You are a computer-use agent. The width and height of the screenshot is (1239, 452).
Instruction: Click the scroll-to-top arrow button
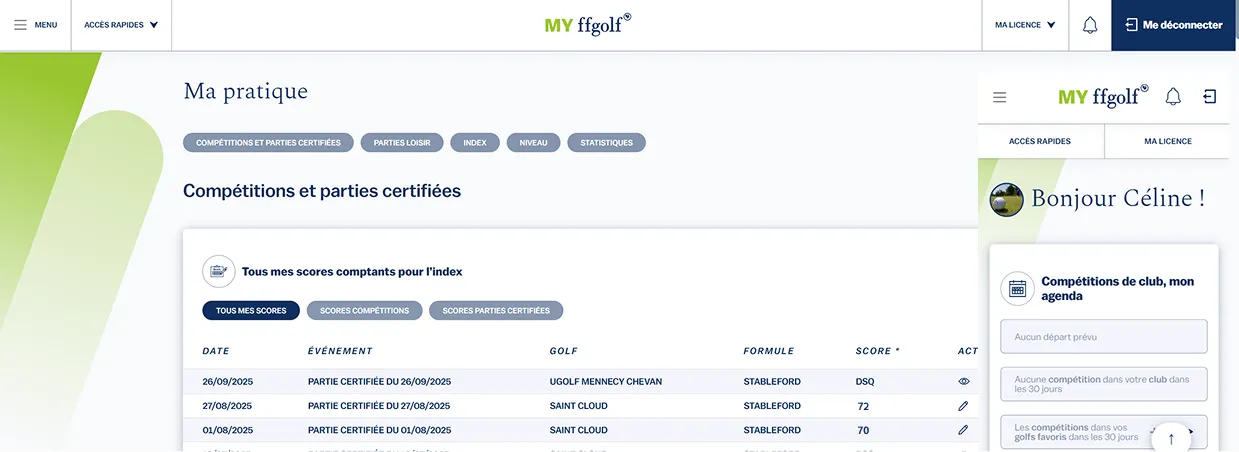pos(1171,438)
